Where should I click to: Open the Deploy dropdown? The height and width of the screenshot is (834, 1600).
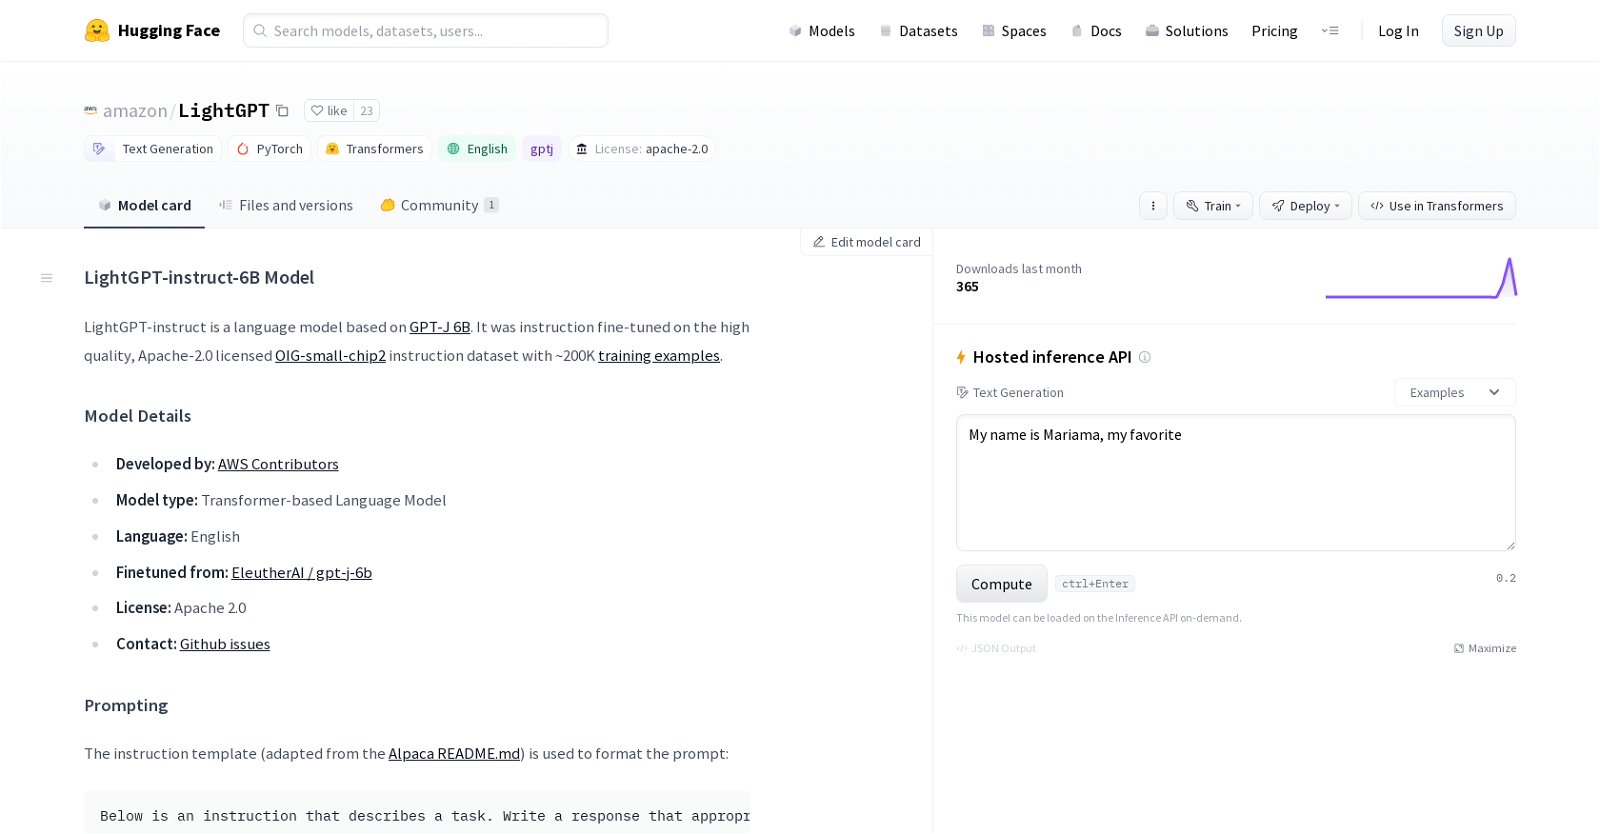tap(1305, 206)
